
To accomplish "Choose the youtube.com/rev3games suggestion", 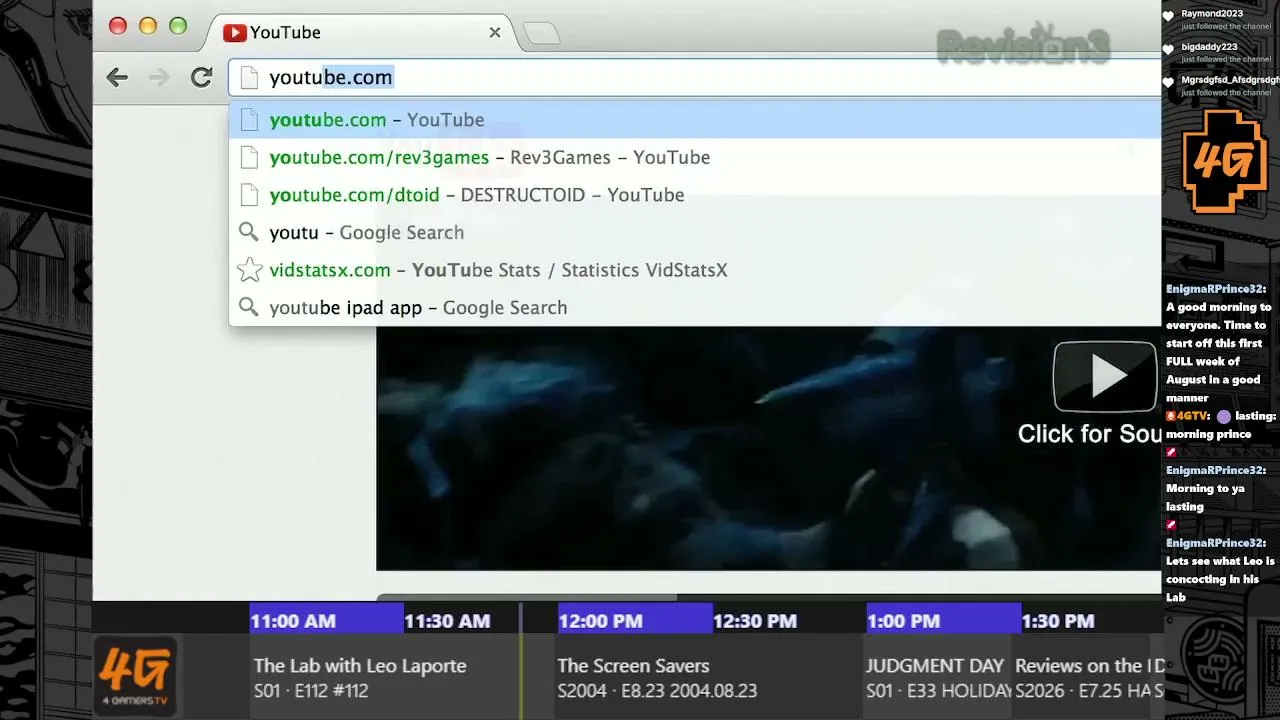I will point(695,157).
